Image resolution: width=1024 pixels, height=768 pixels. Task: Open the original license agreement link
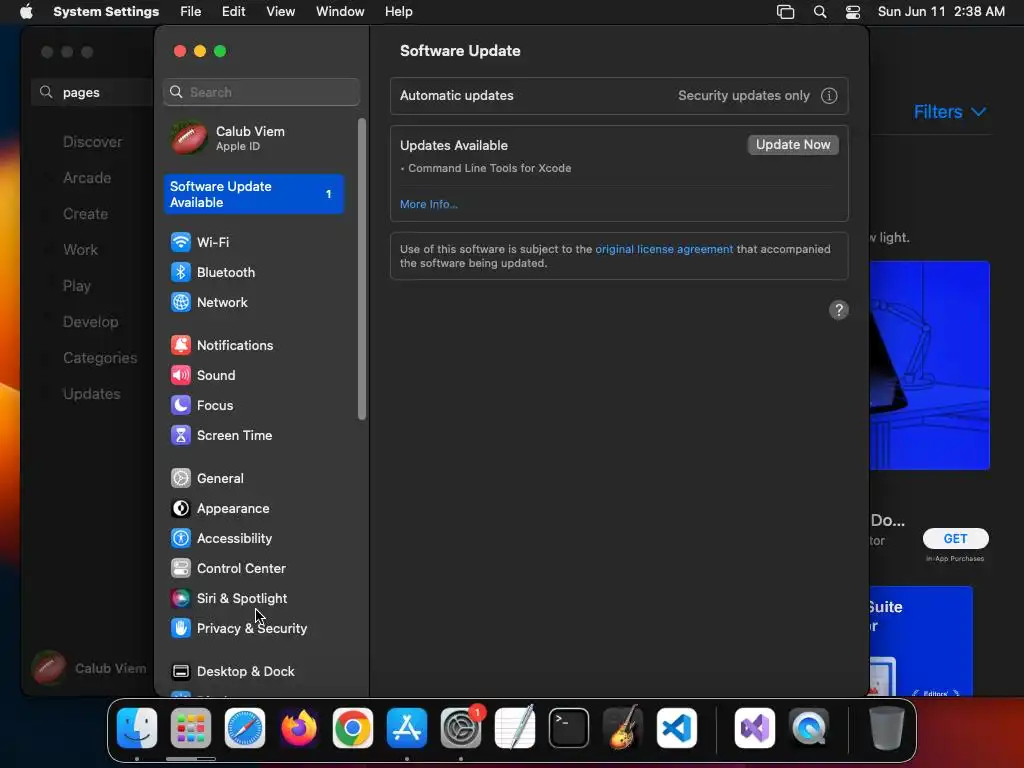(664, 249)
